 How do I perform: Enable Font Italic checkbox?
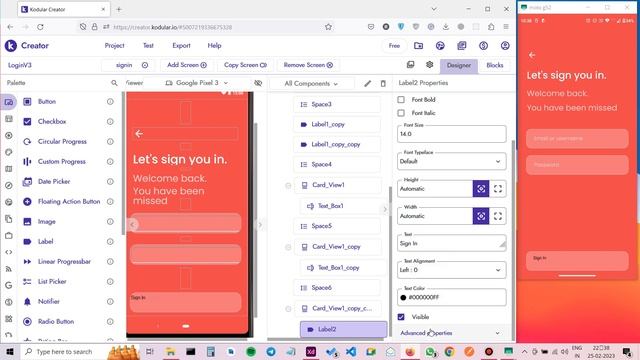point(401,113)
